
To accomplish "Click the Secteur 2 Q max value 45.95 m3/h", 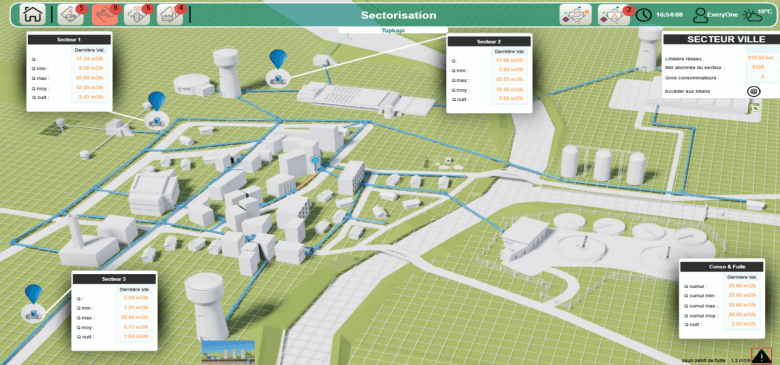I will coord(508,80).
